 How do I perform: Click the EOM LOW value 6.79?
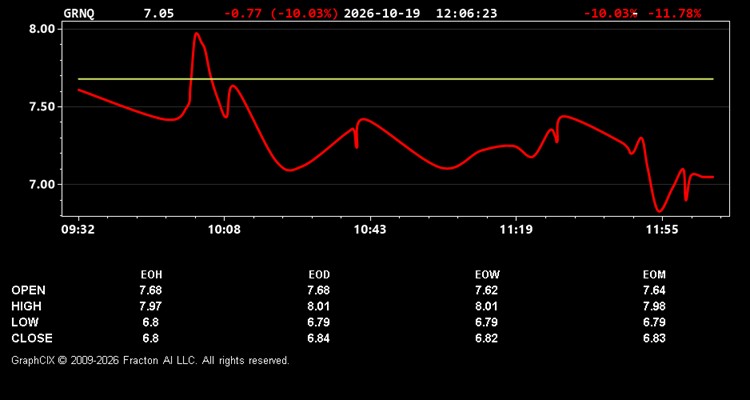pos(654,322)
